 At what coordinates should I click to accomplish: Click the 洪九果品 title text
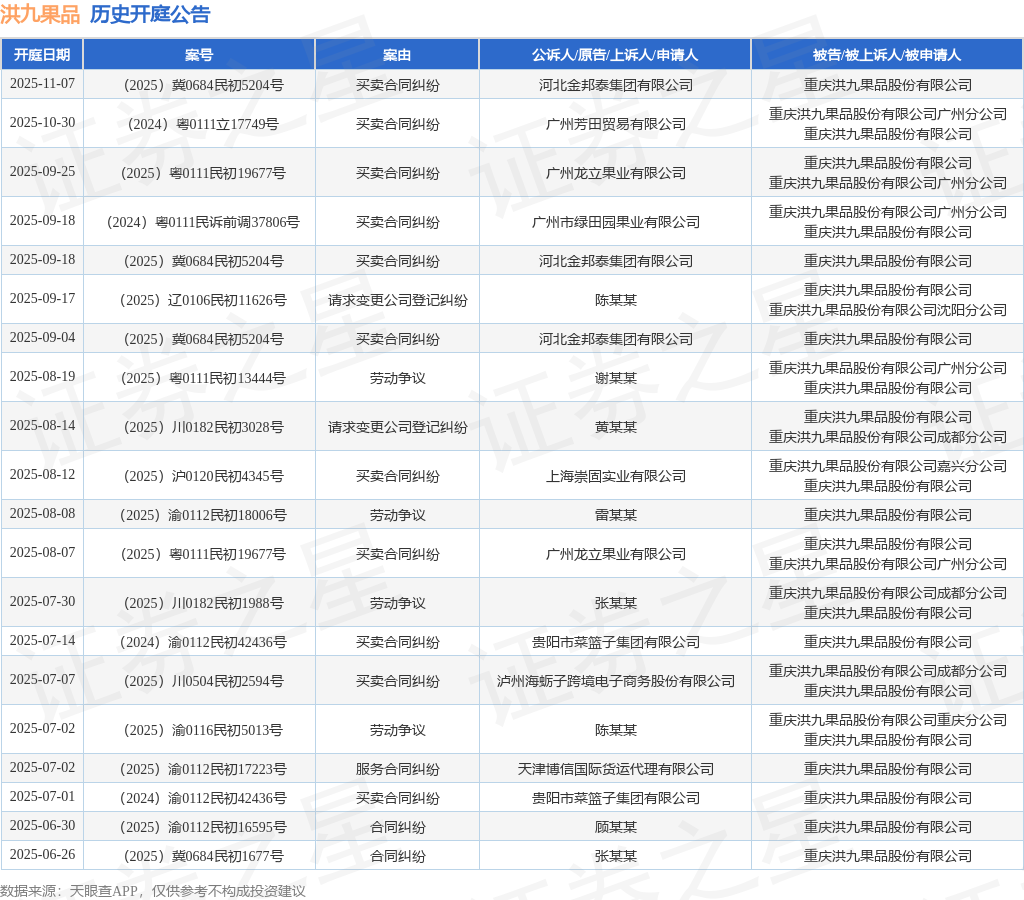pos(40,14)
